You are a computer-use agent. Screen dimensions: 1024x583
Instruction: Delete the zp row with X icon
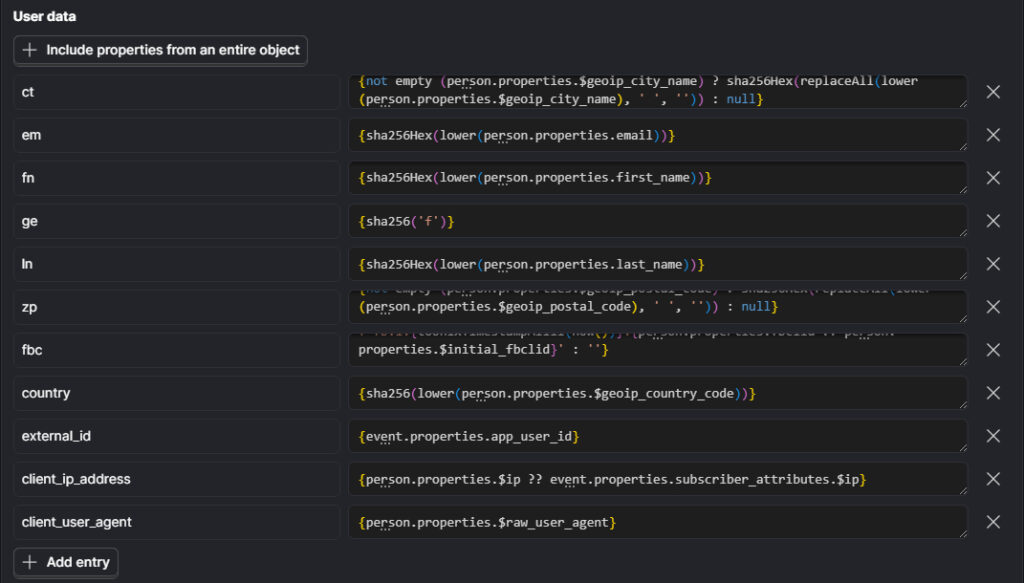993,307
